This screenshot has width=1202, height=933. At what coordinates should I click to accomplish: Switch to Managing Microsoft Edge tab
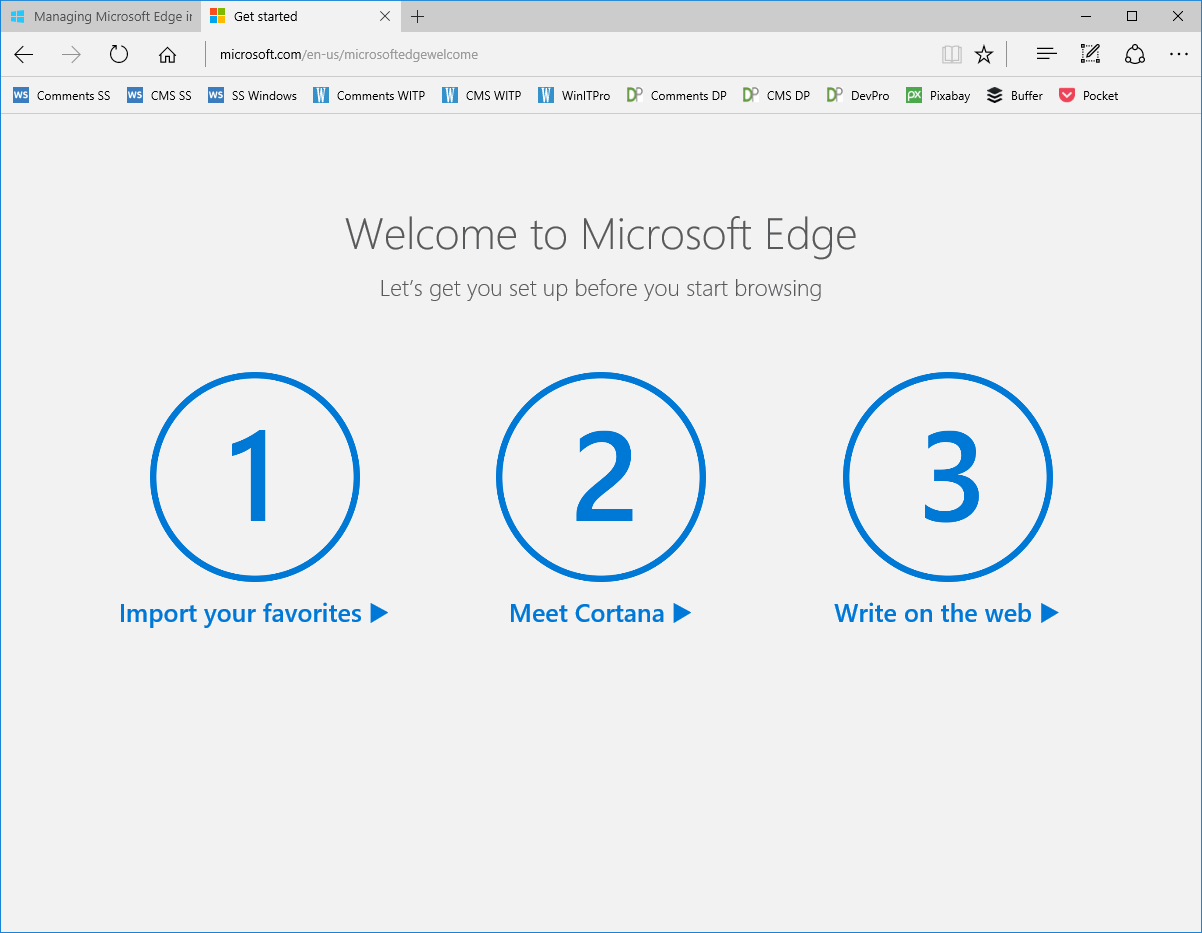pyautogui.click(x=101, y=16)
